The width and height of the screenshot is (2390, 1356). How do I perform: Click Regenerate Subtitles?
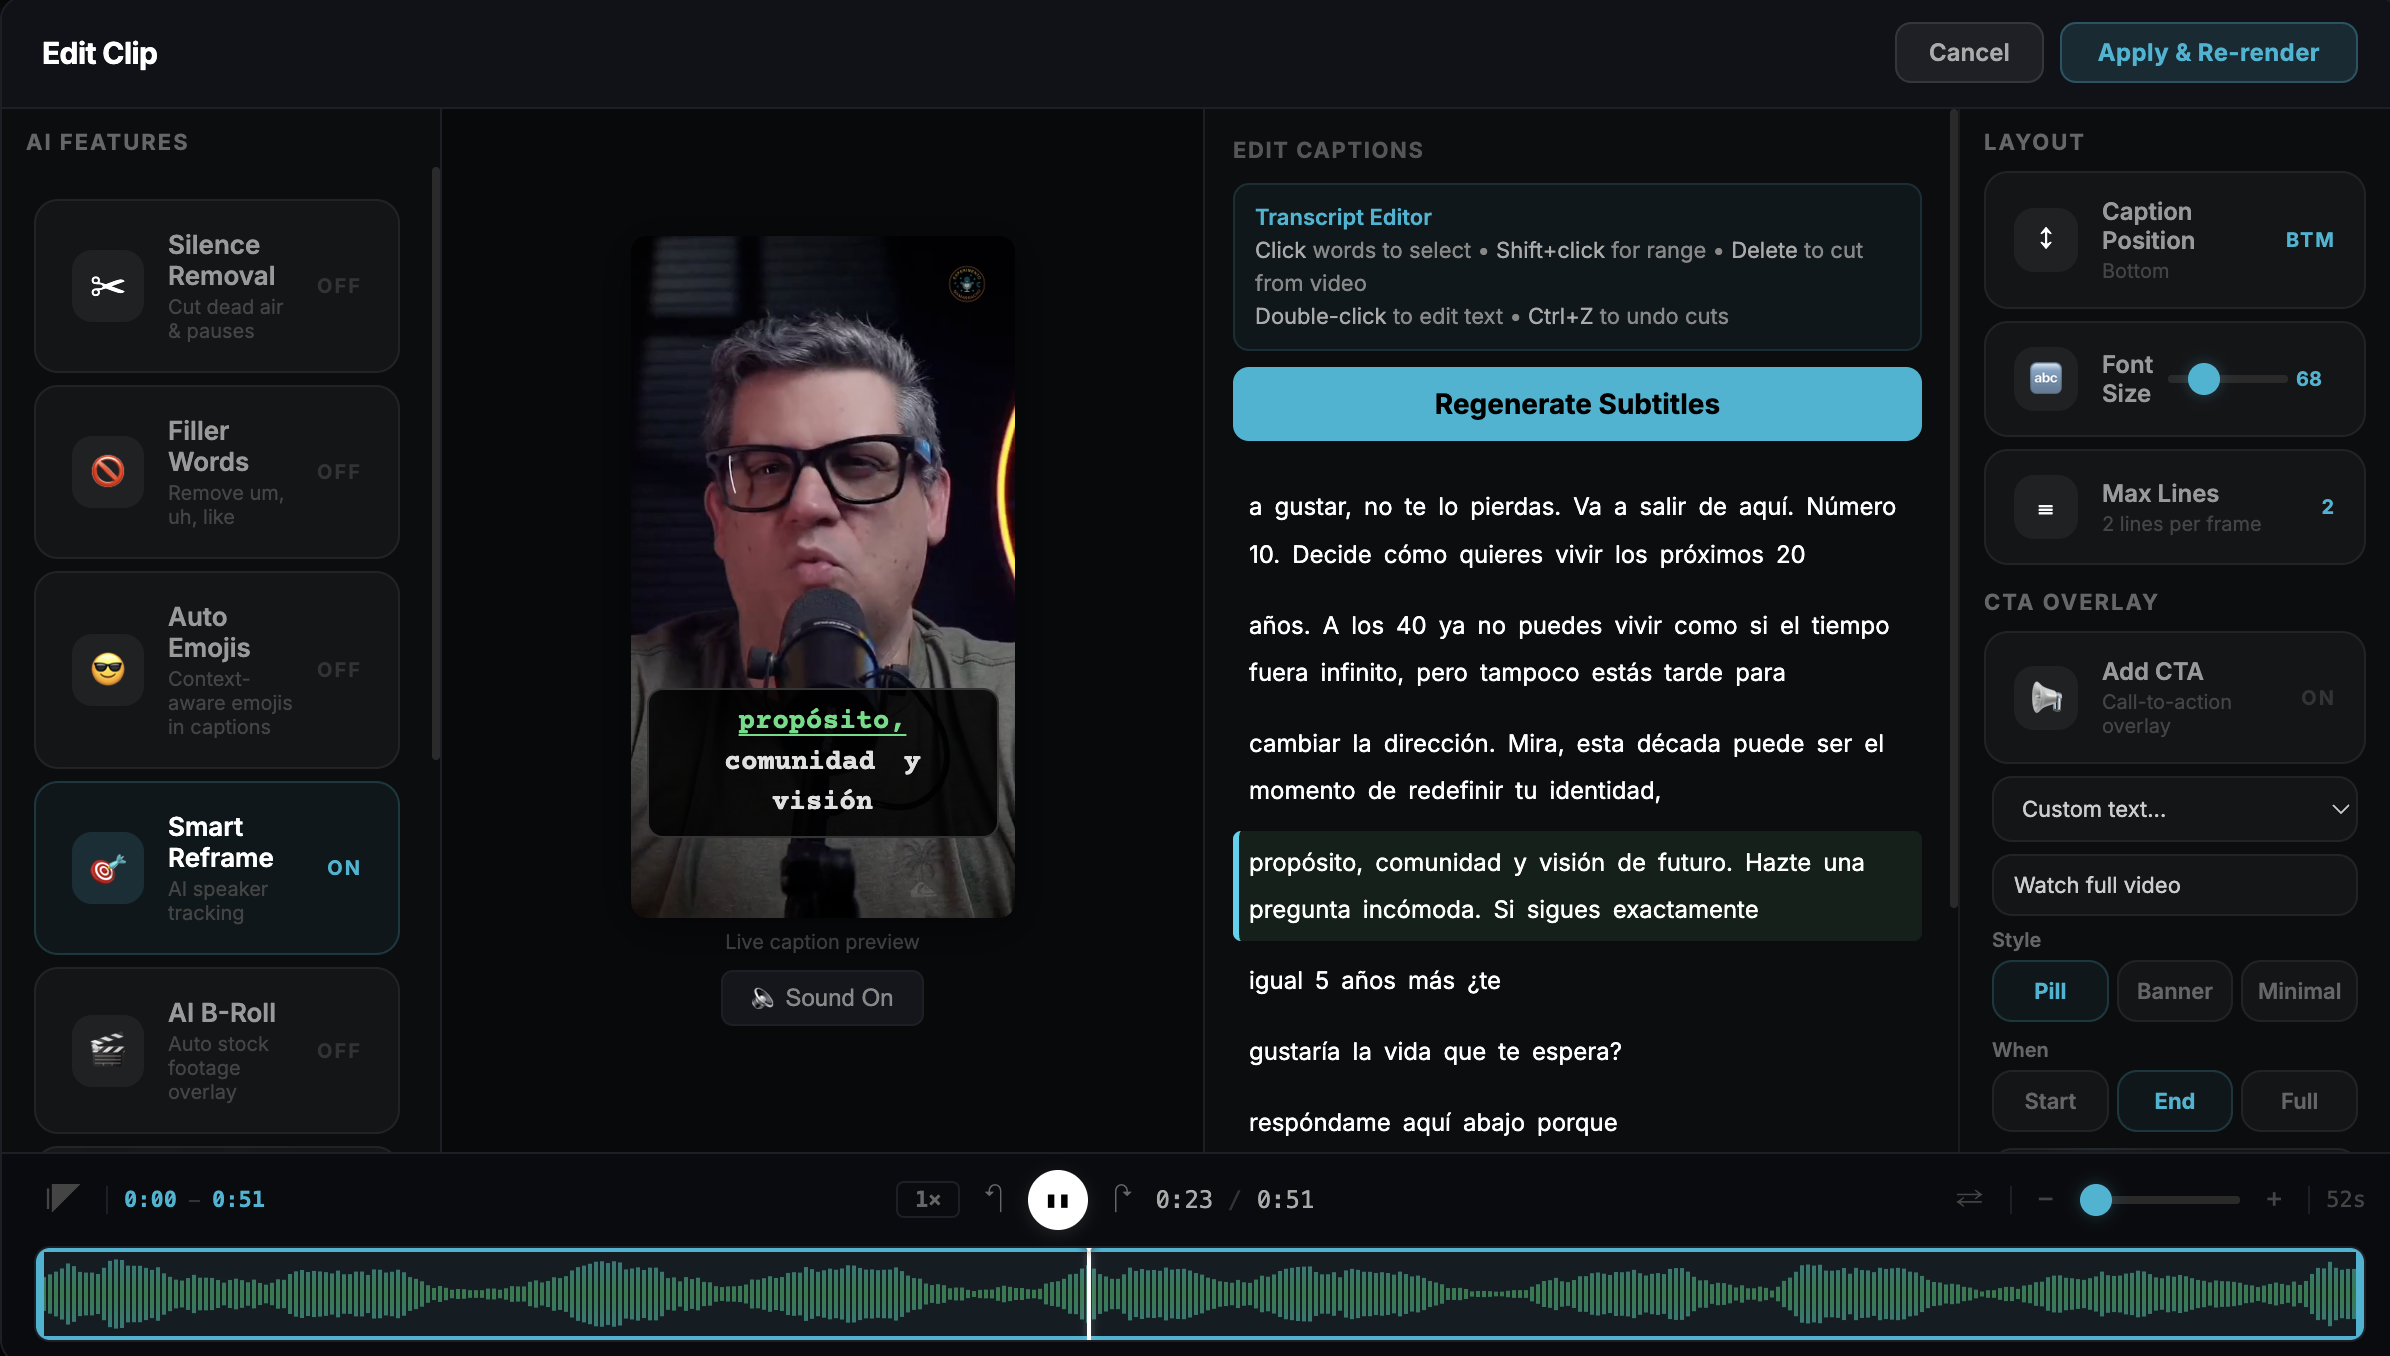tap(1576, 404)
